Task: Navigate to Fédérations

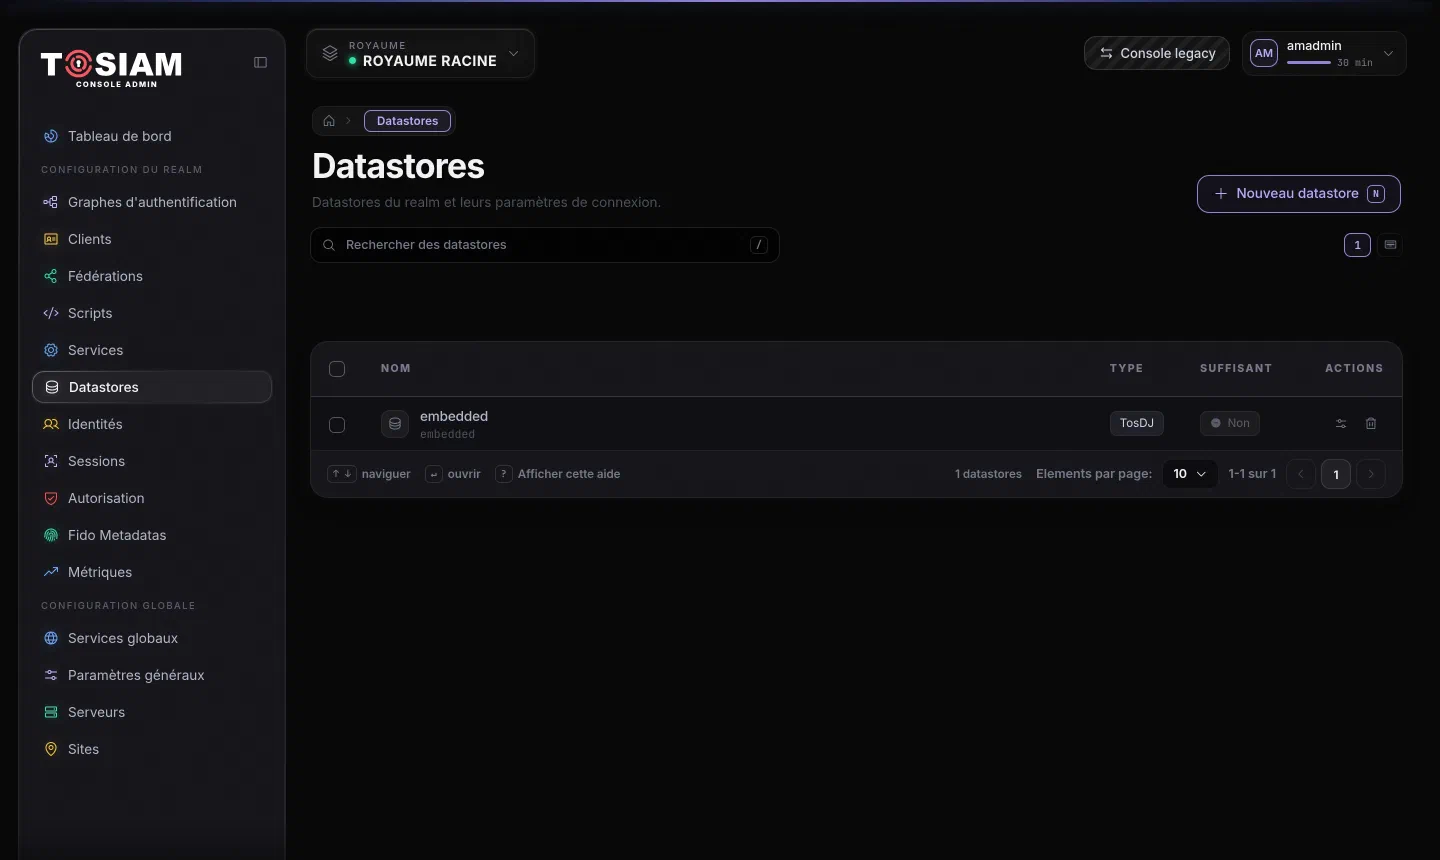Action: [152, 276]
